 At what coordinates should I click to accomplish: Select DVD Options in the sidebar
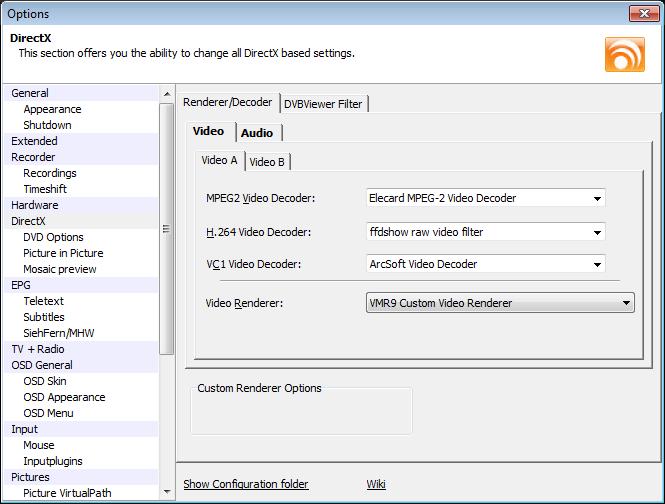click(x=53, y=237)
